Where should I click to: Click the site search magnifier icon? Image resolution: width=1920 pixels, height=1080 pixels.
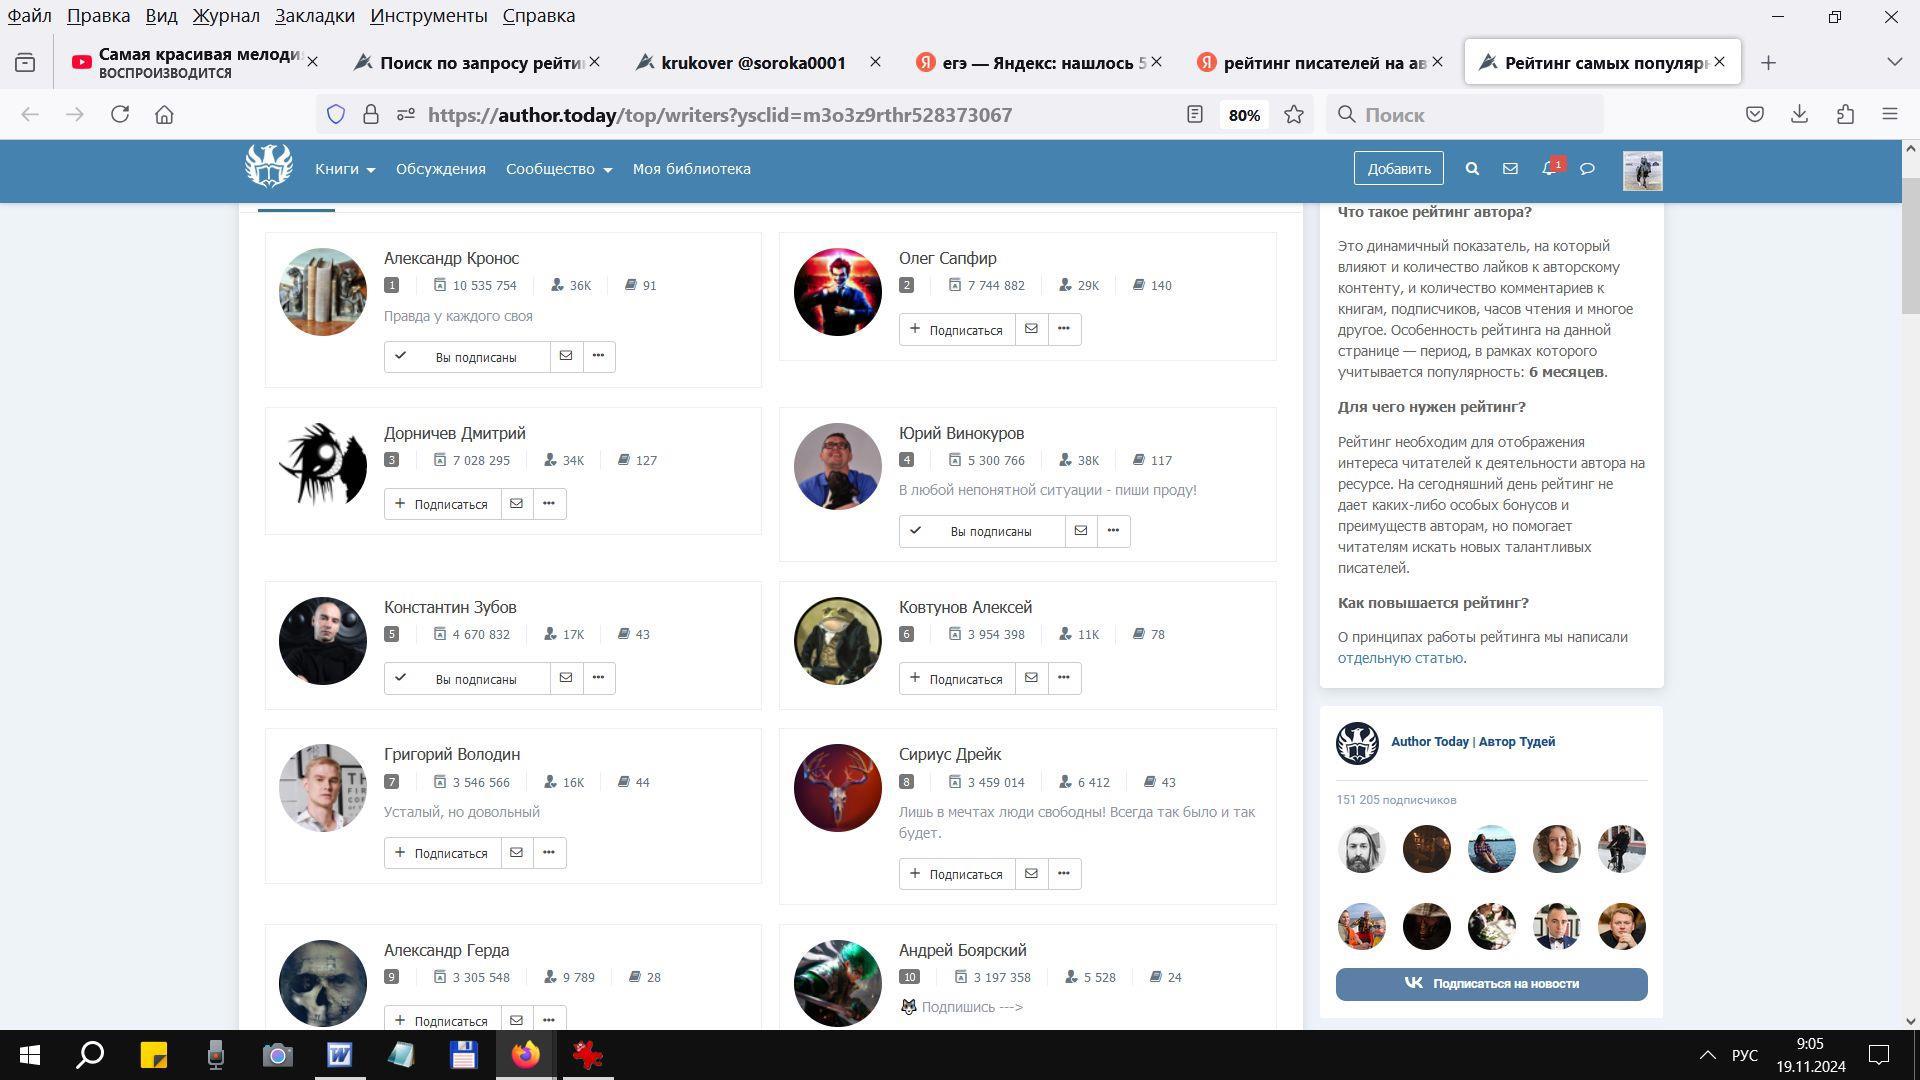click(1472, 169)
